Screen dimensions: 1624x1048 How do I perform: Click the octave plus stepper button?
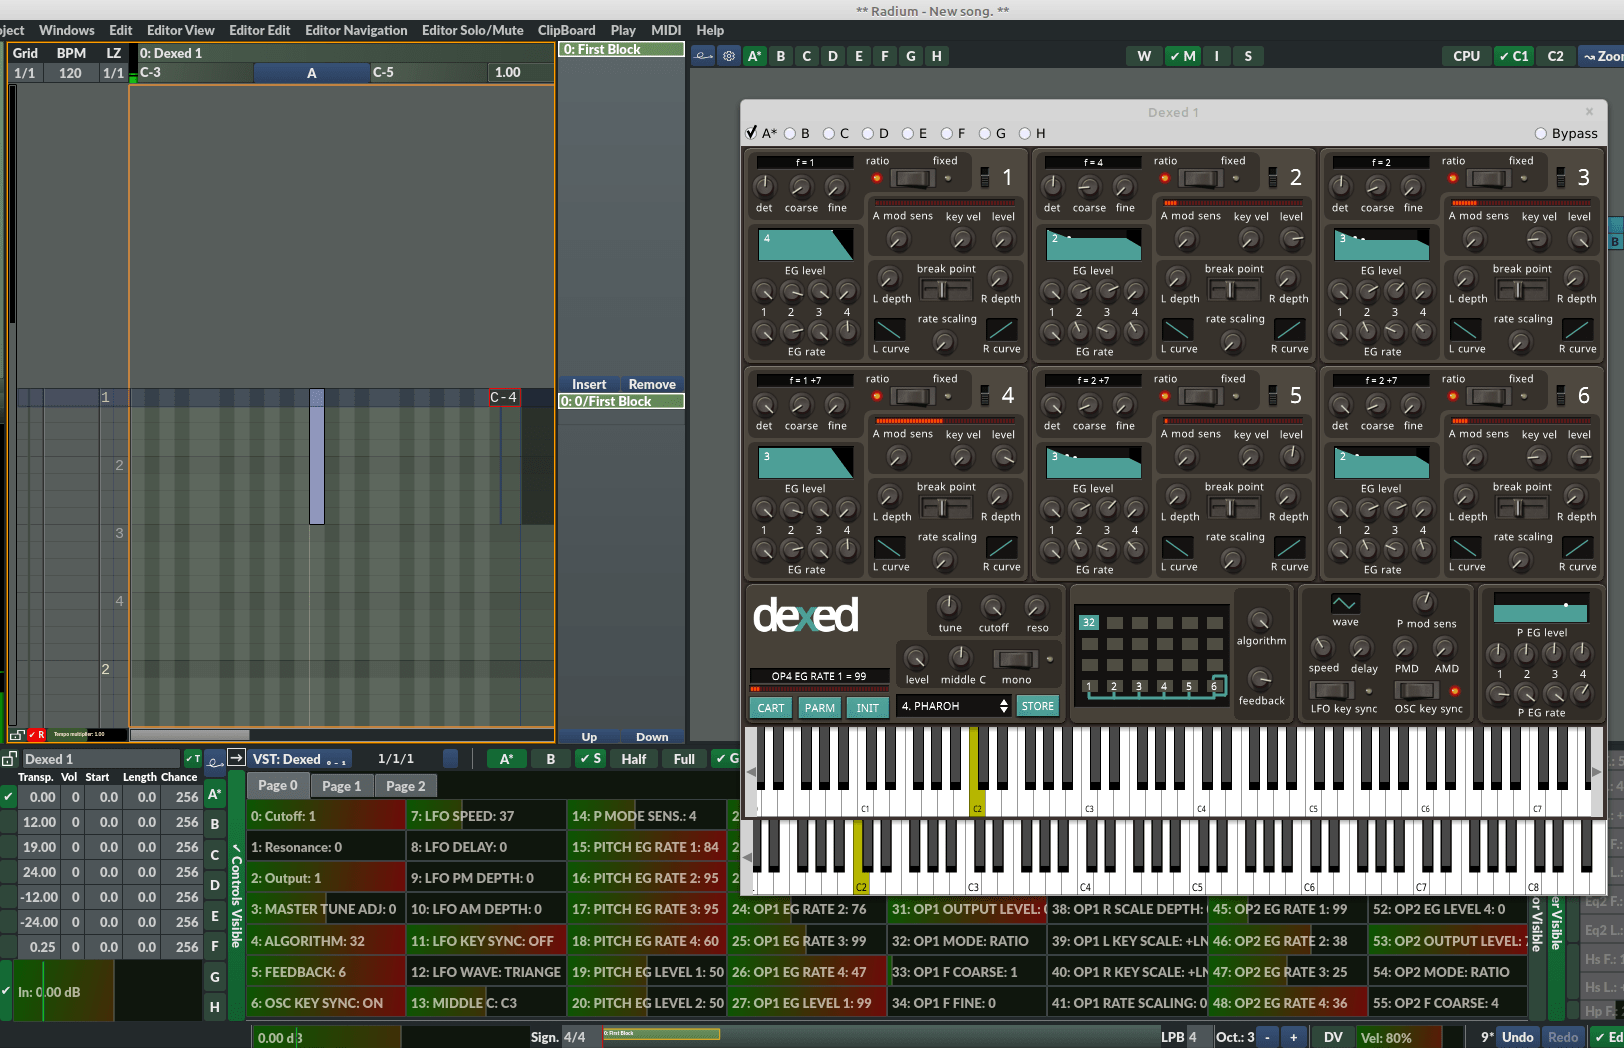click(1293, 1037)
